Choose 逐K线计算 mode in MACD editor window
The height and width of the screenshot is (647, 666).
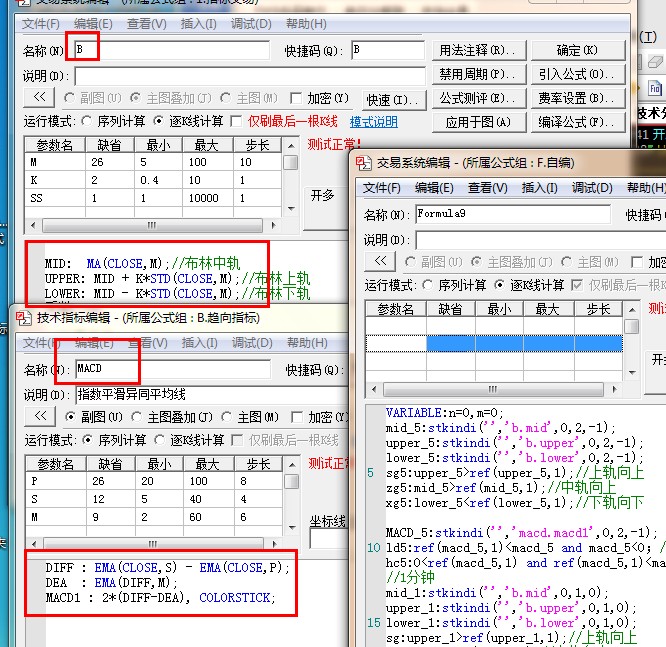(x=160, y=440)
